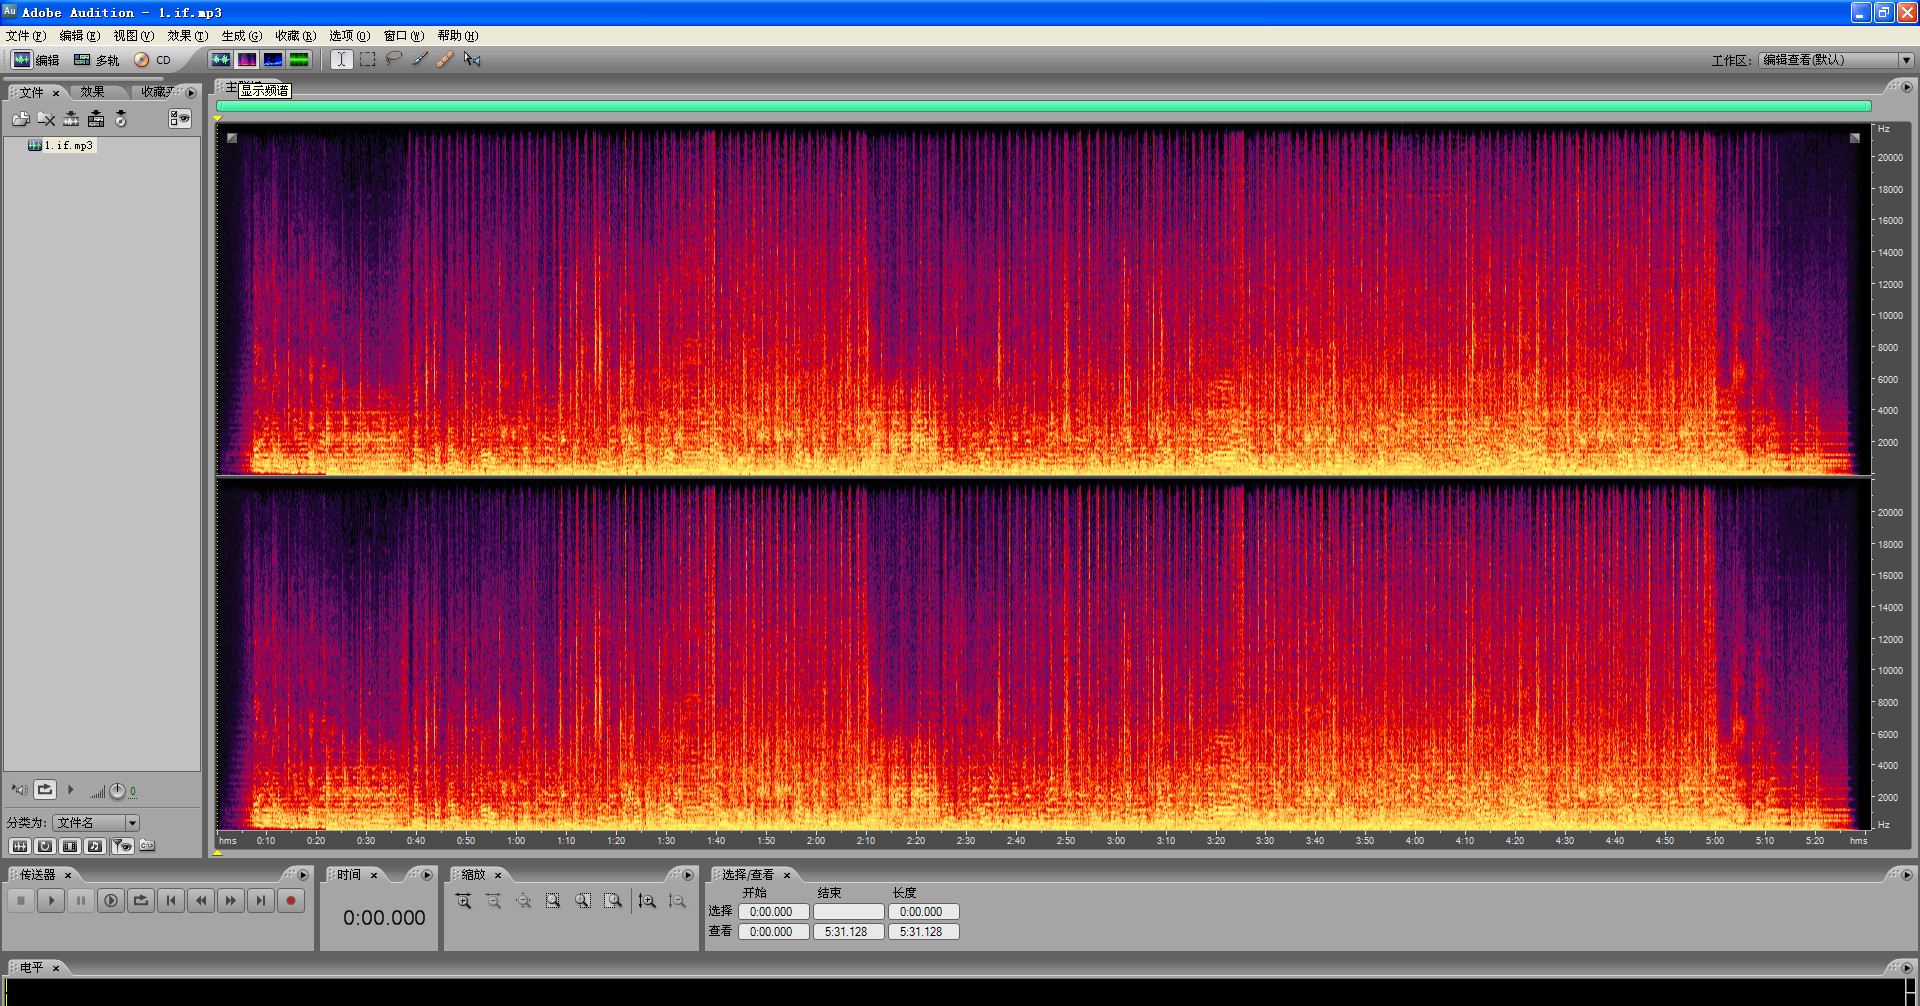Click Play to End circle button

pos(111,901)
